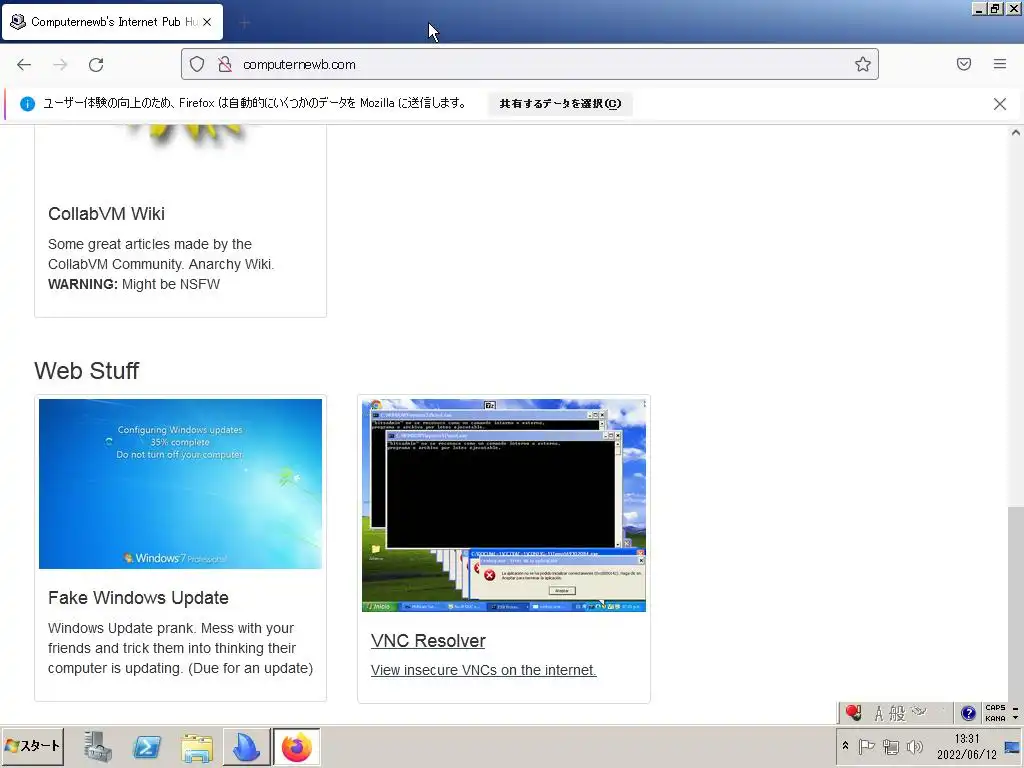Click the VNC Resolver screenshot thumbnail

pos(504,505)
